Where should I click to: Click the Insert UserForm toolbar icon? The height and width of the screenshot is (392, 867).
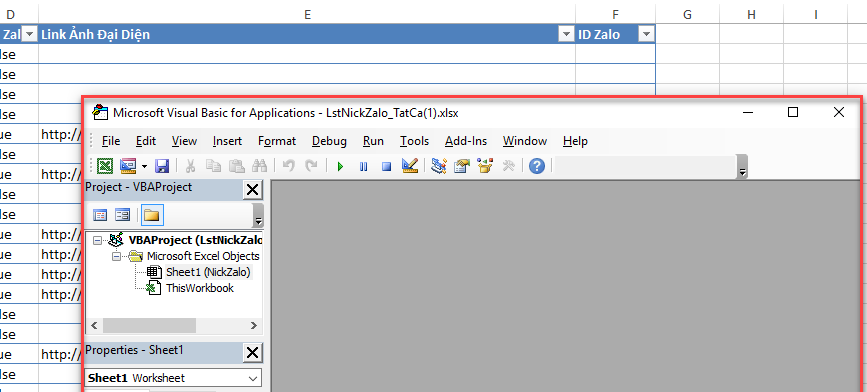pos(128,166)
